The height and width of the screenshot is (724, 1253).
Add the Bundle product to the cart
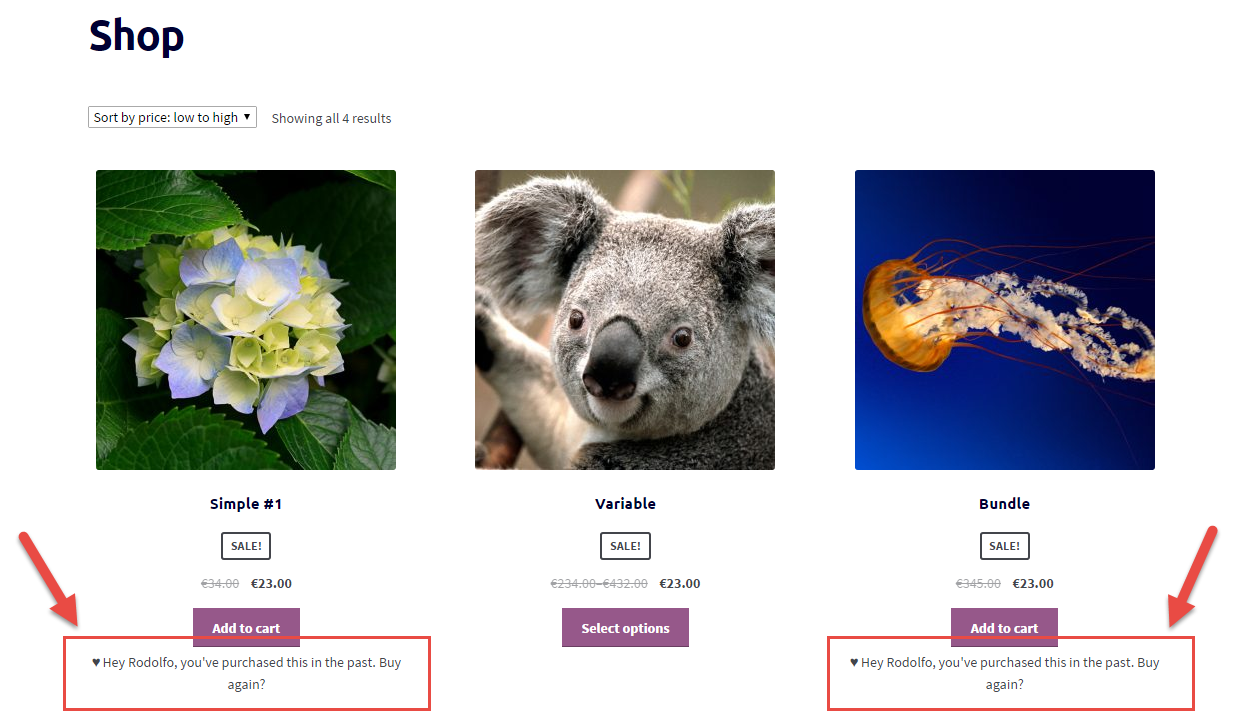point(1004,627)
